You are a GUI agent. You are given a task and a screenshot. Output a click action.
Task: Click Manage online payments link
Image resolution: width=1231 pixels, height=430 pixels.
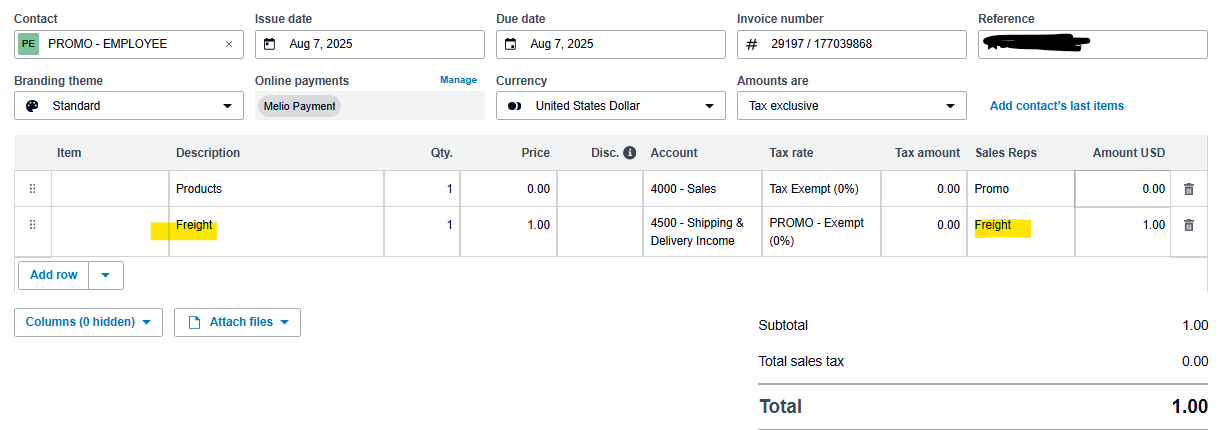click(458, 80)
